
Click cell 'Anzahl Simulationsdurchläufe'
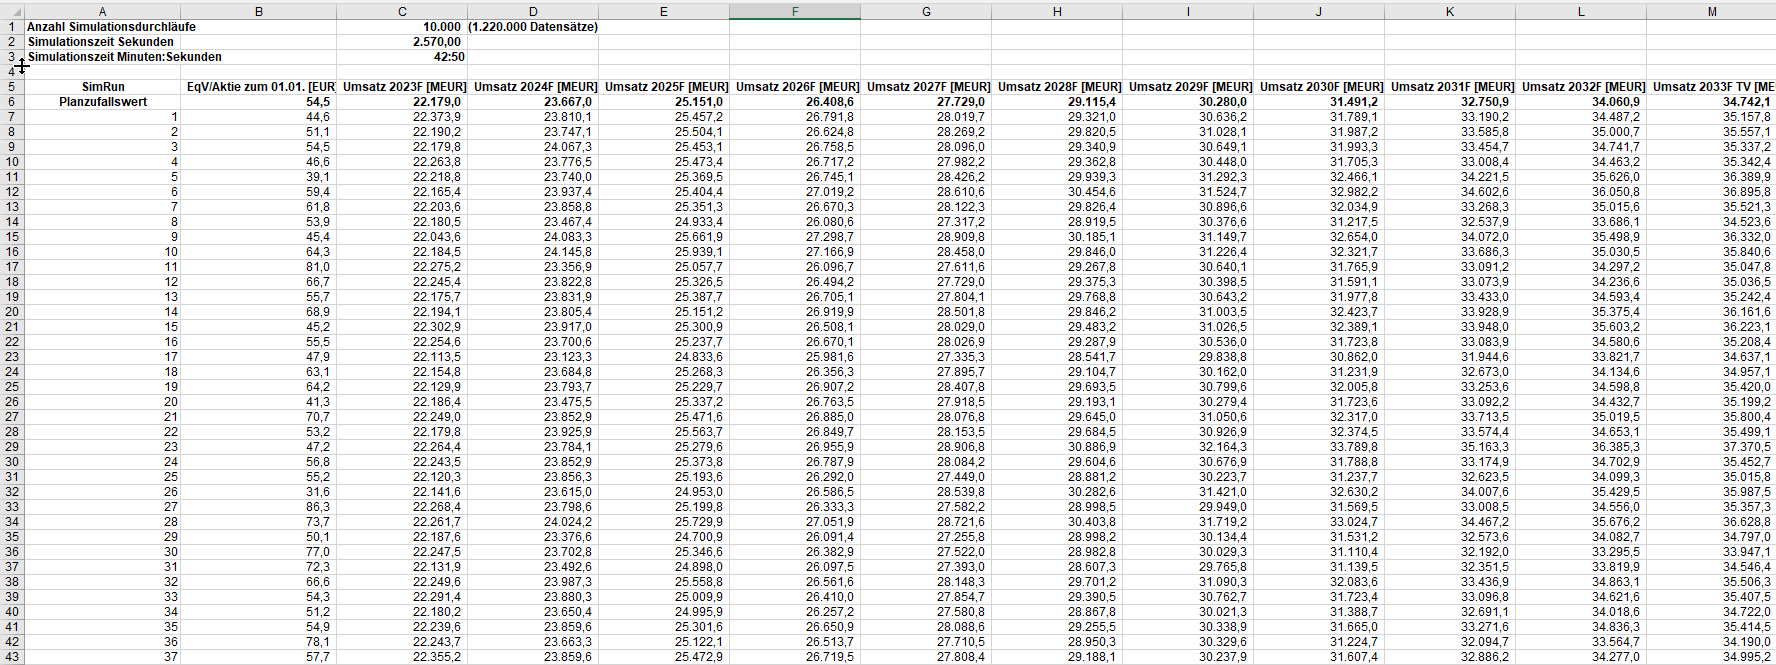pos(111,27)
